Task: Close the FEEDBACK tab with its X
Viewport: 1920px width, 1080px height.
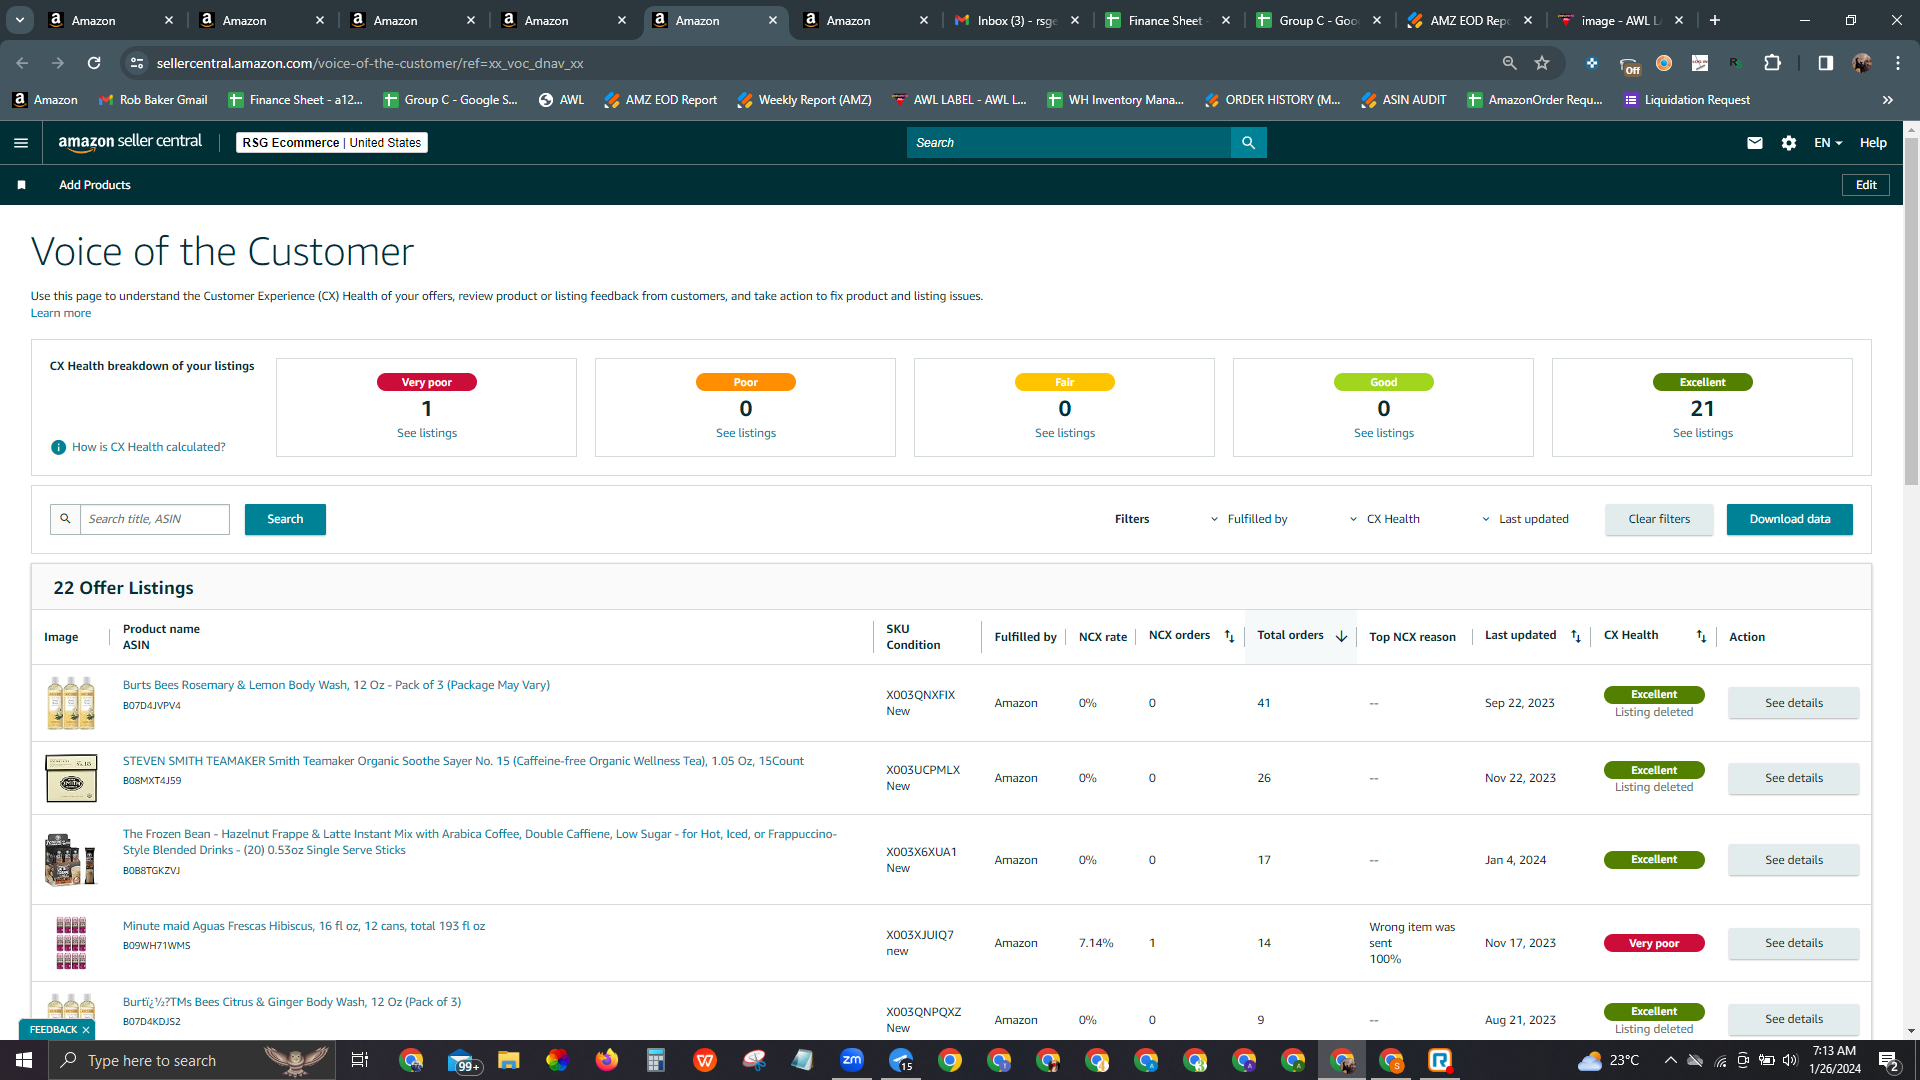Action: point(86,1030)
